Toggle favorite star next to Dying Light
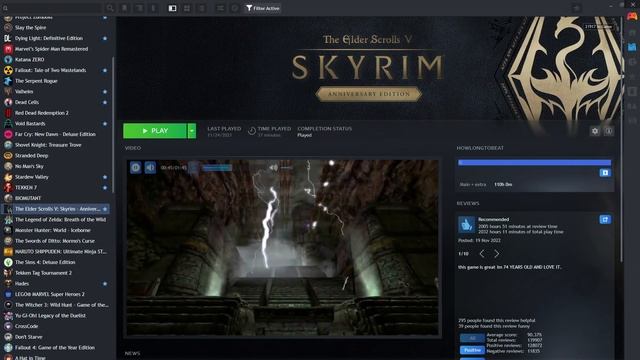640x360 pixels. [x=105, y=38]
